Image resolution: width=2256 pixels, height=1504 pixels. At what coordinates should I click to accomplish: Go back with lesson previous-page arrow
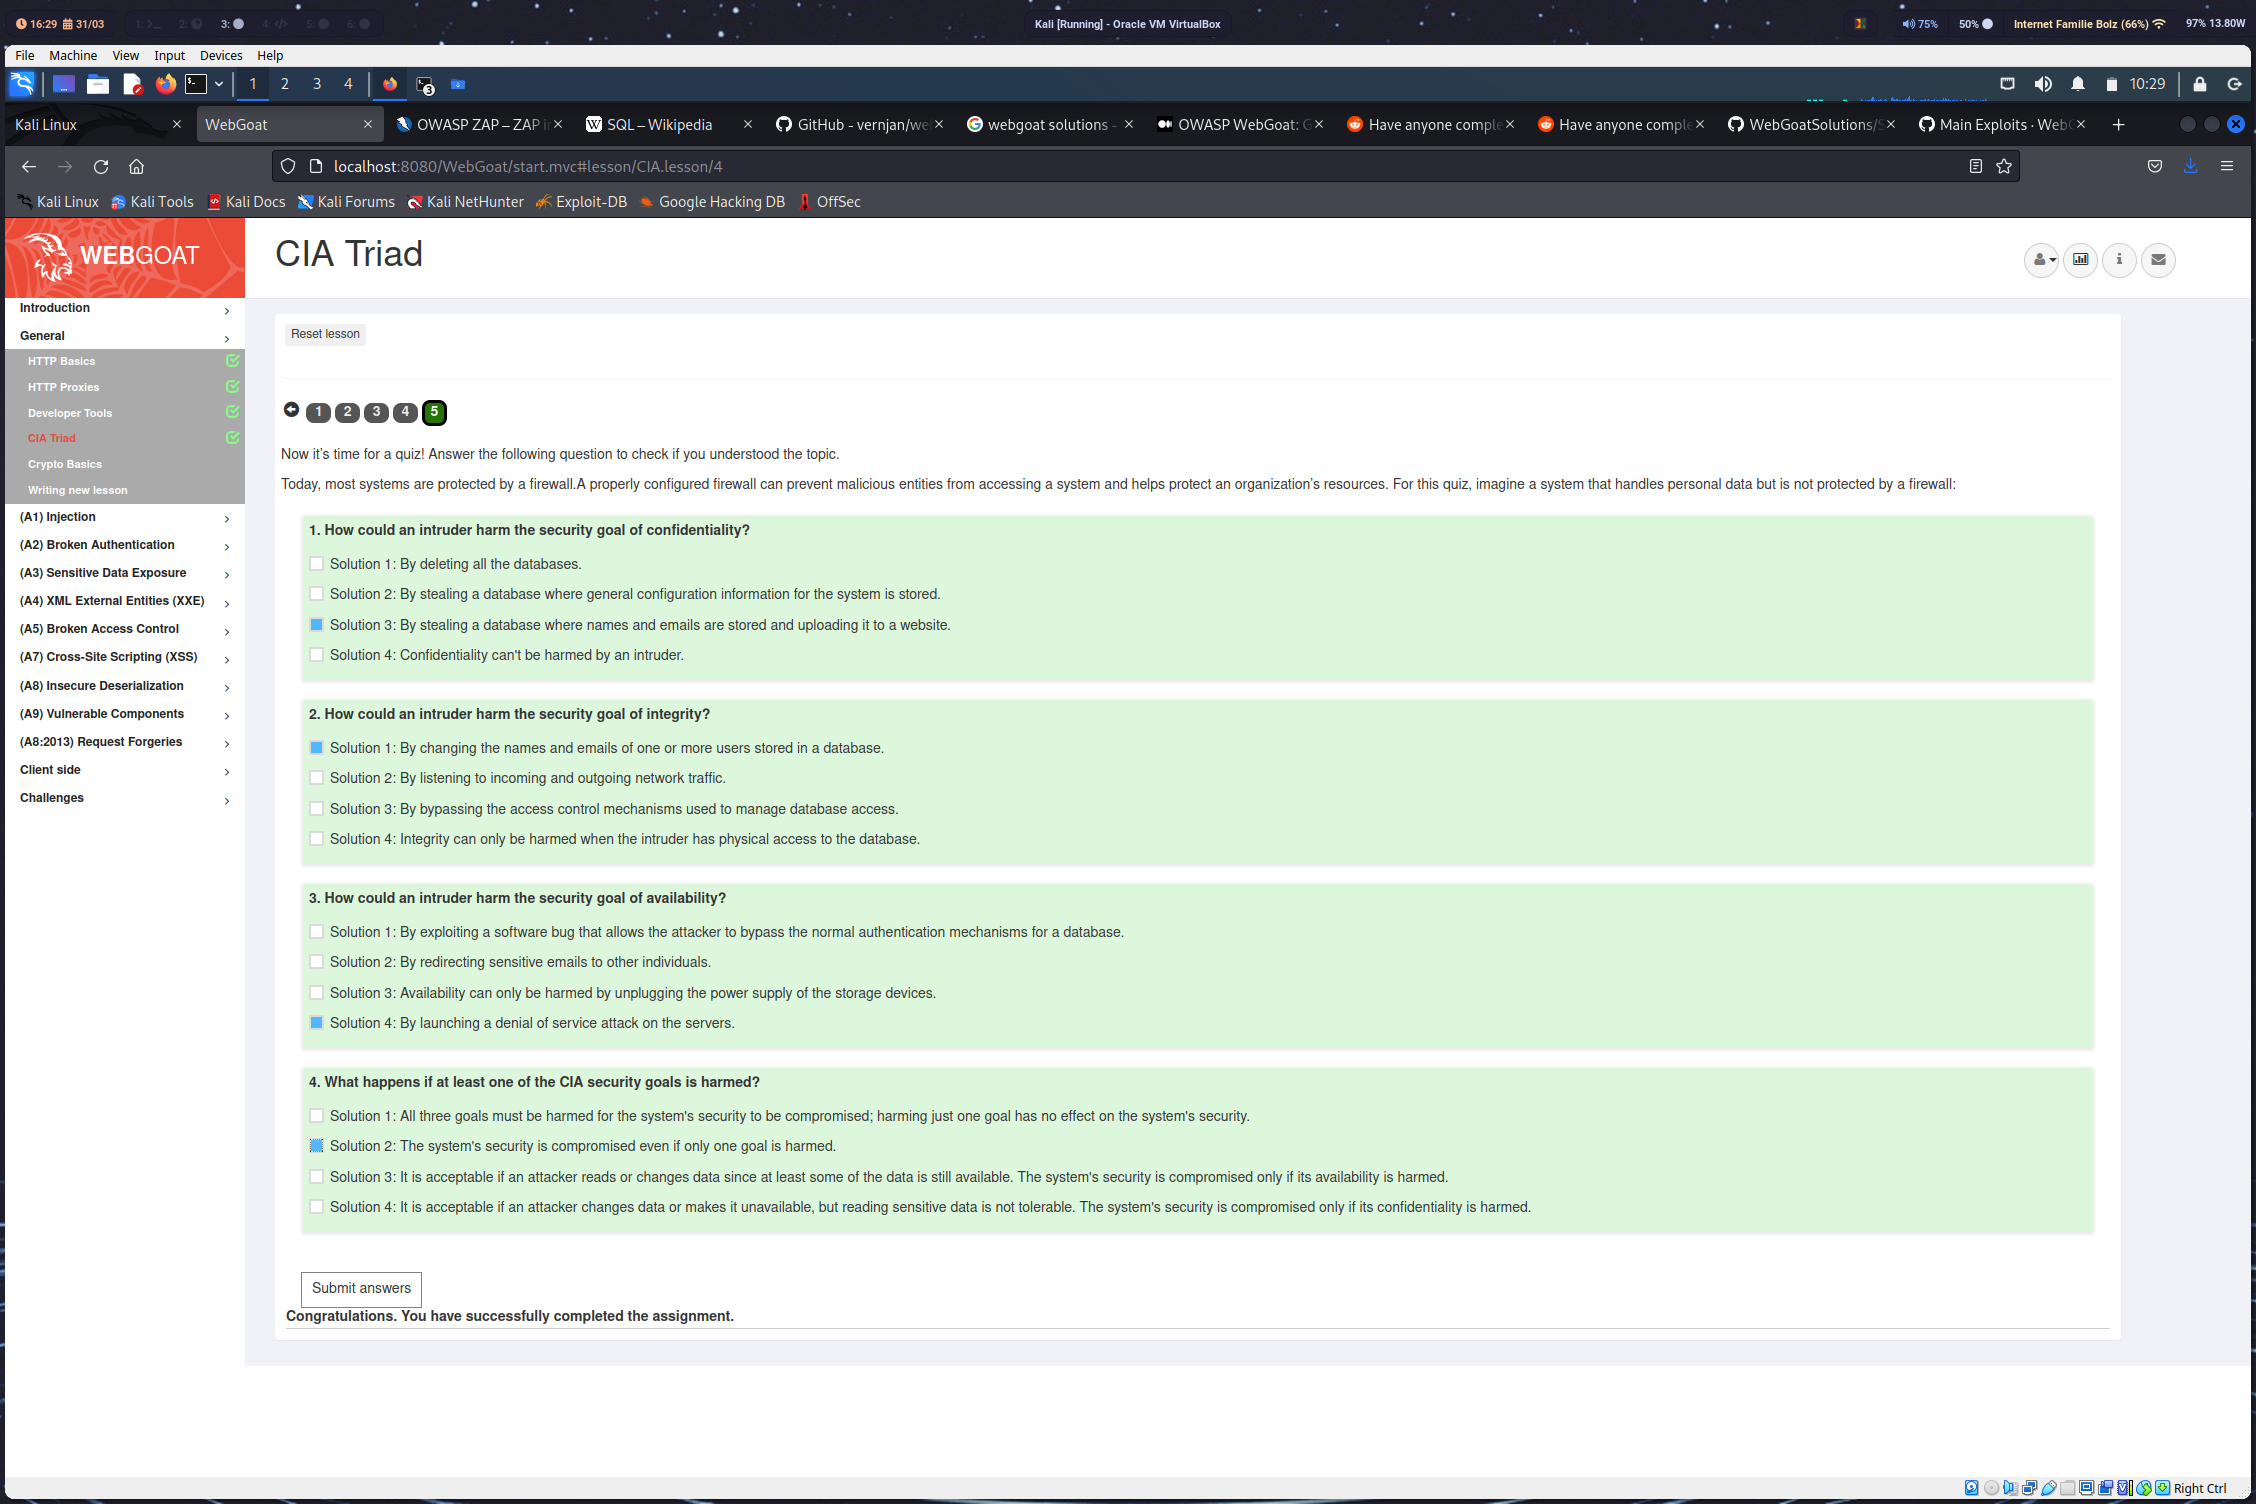coord(291,410)
